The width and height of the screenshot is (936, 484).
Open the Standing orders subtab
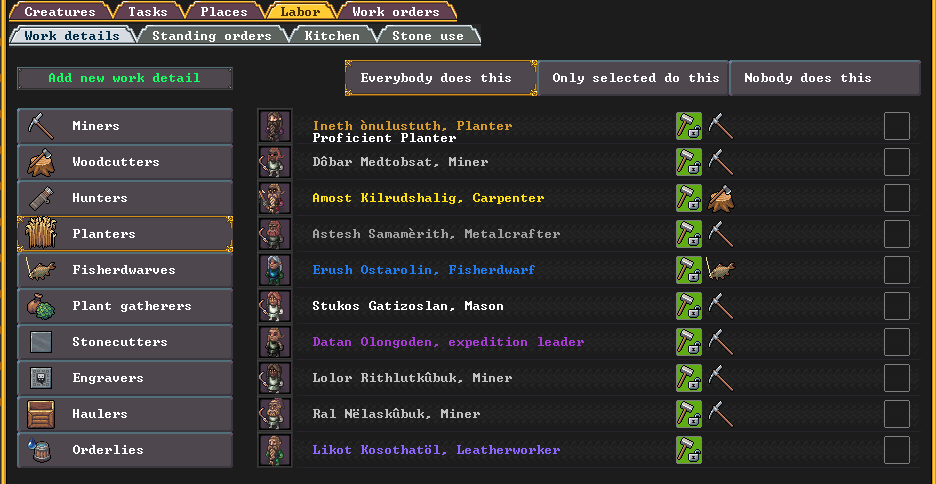(x=212, y=36)
